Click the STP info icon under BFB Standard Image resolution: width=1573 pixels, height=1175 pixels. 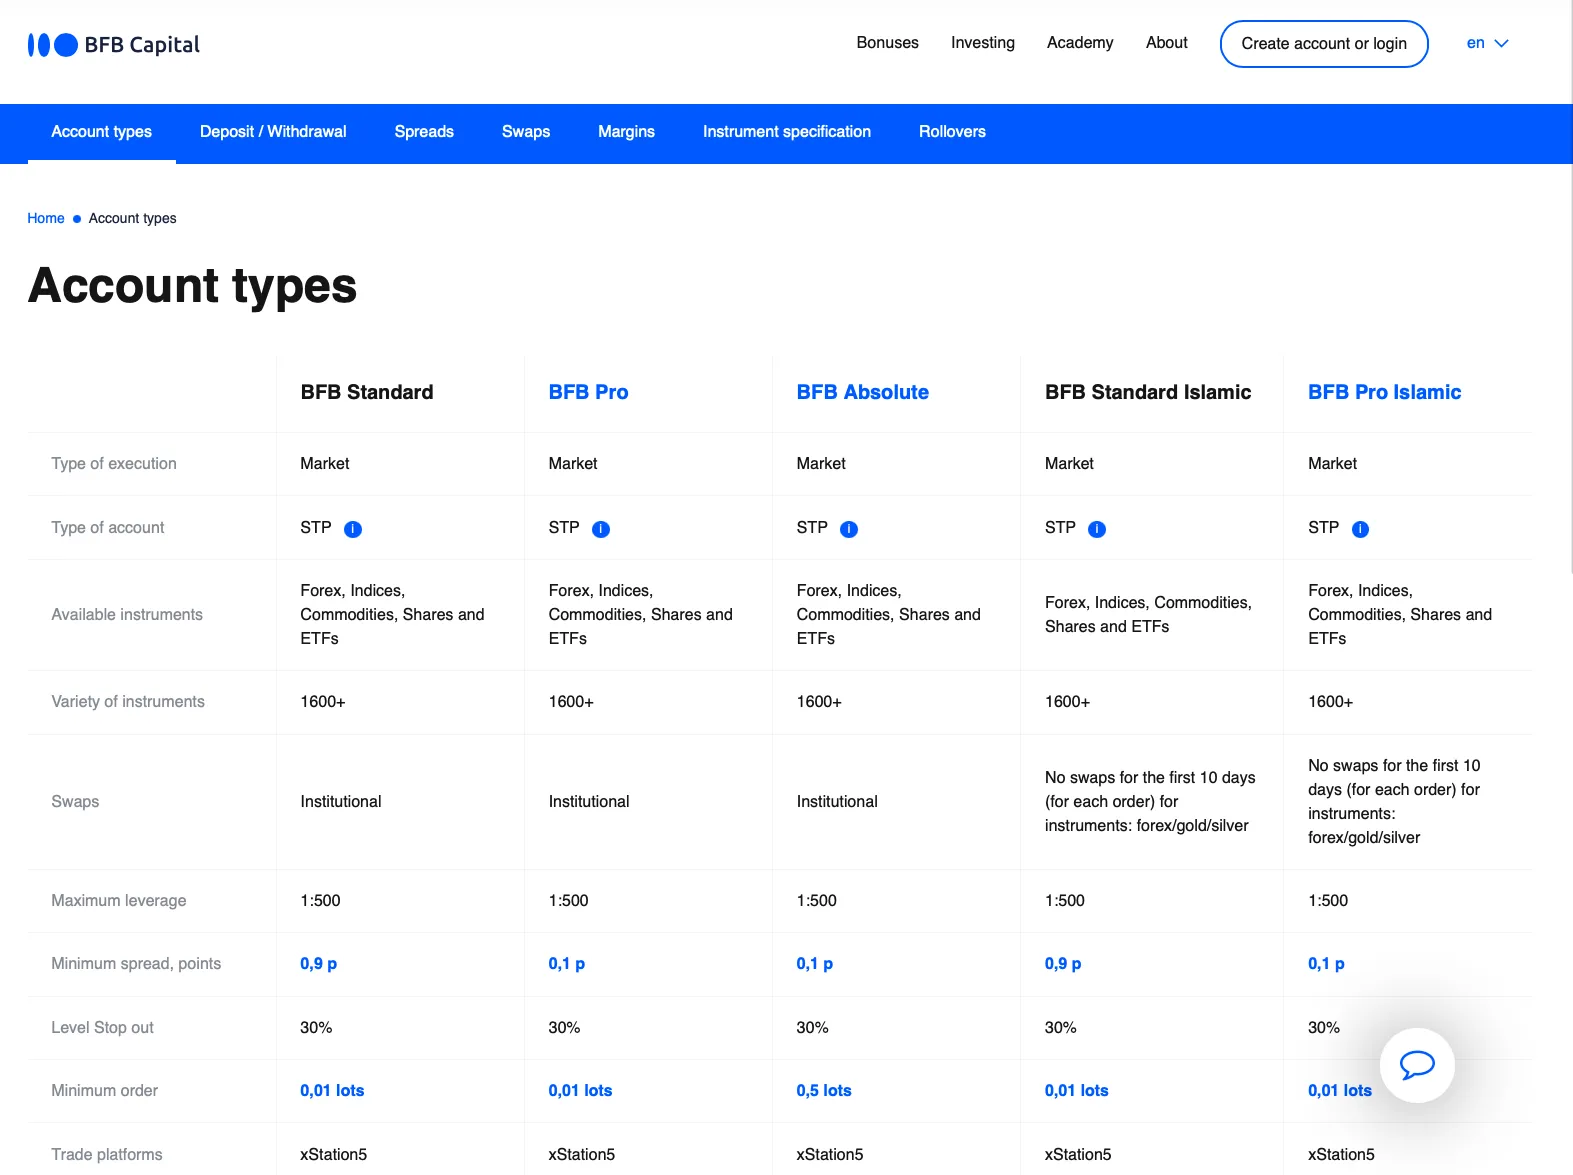coord(353,529)
